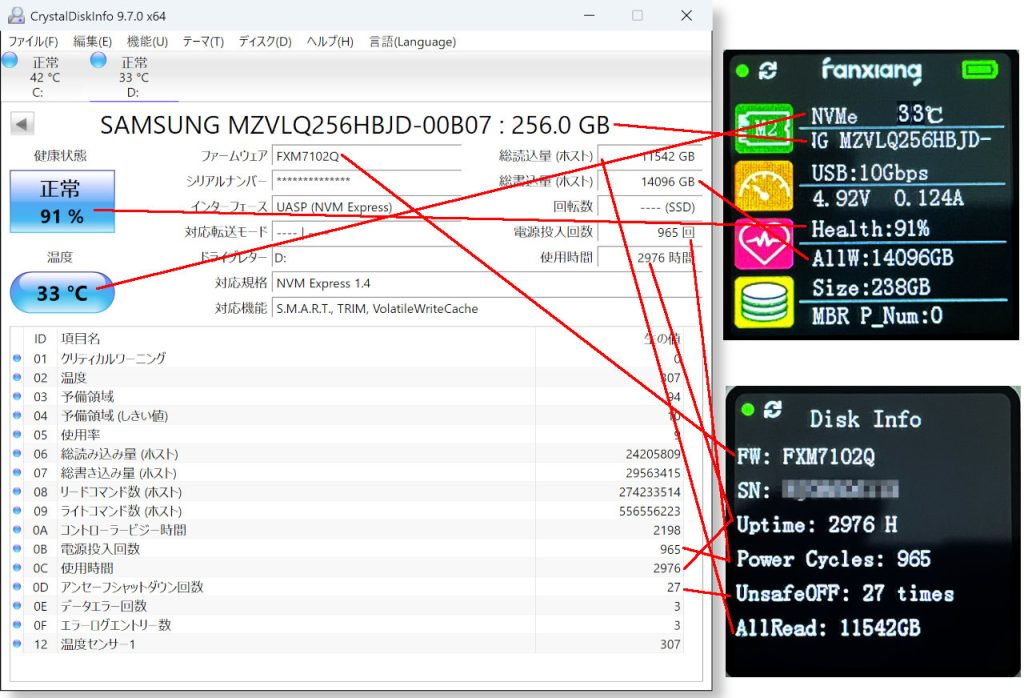Click the refresh icon on Disk Info screen

coord(771,409)
